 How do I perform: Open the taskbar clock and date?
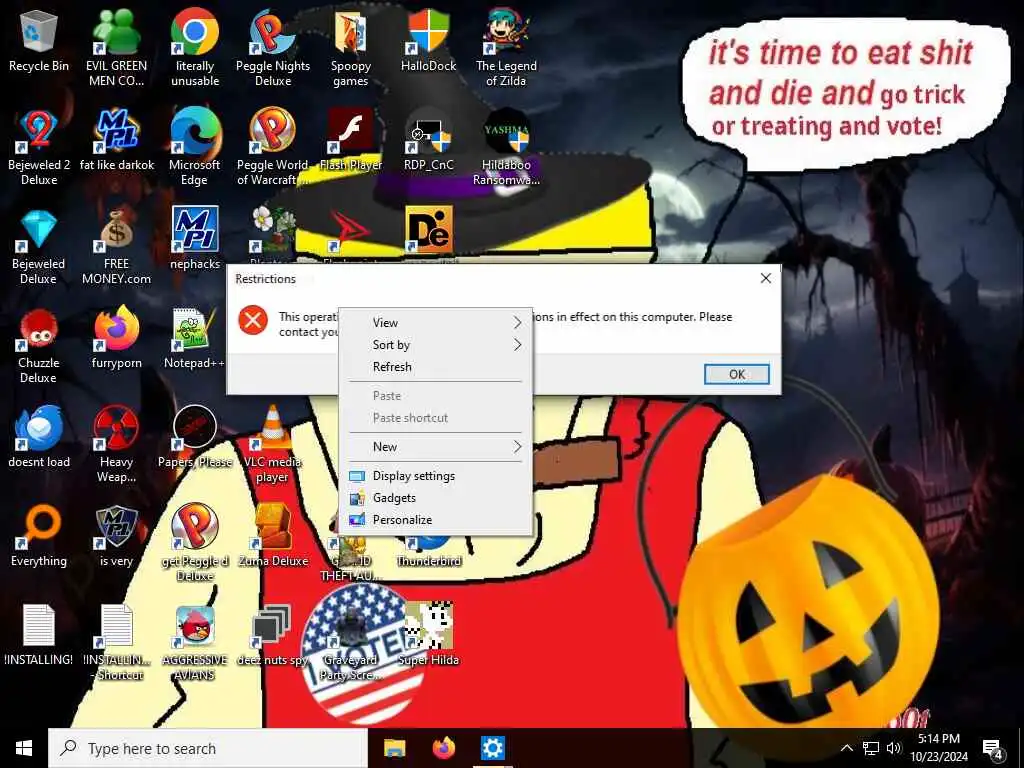click(x=939, y=748)
